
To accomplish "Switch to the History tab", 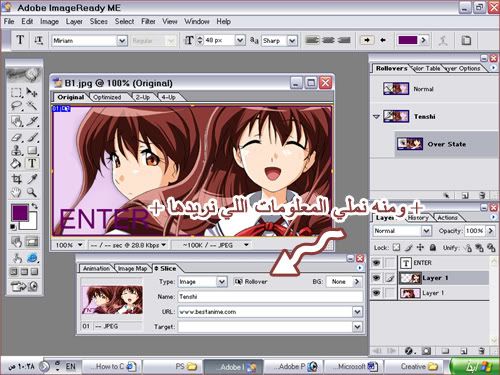I will coord(418,218).
